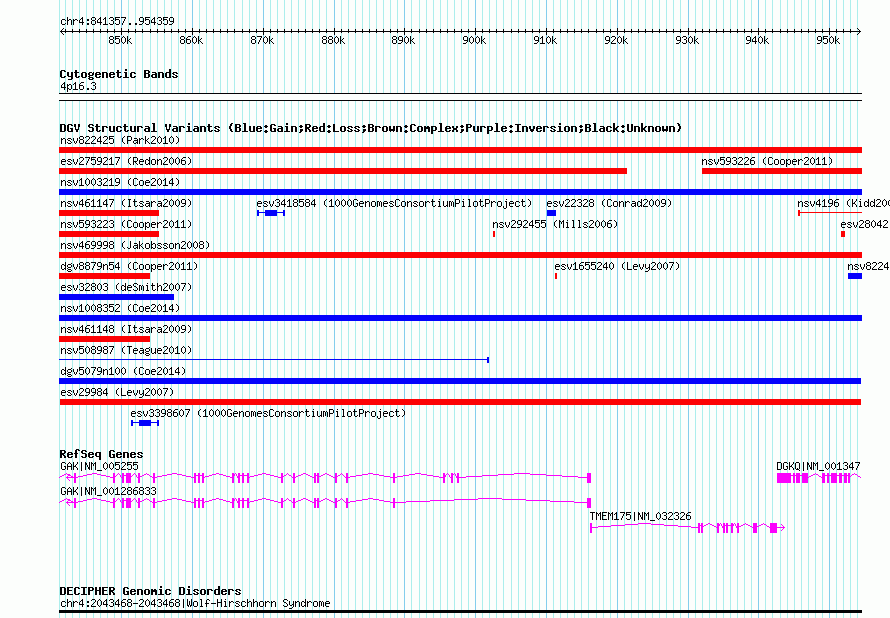Click the nsv8224 blue marker at the right edge

(855, 276)
